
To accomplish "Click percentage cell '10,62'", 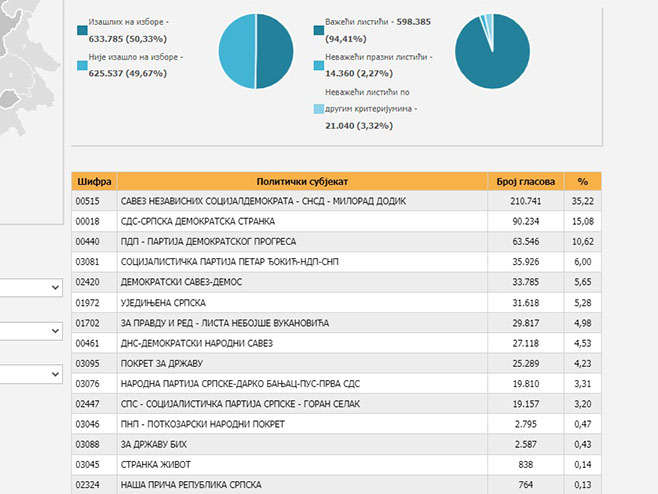I will (x=582, y=241).
